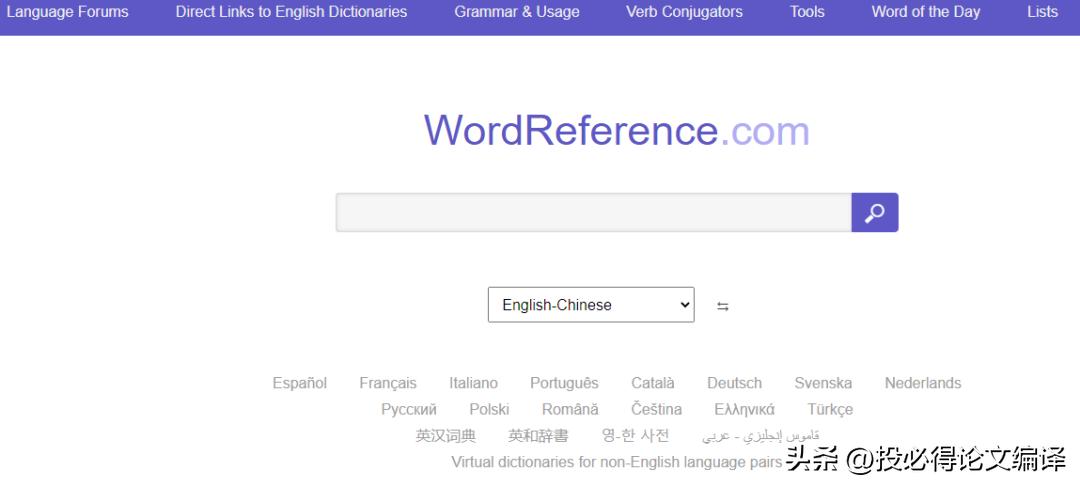Switch site language to Română

point(570,410)
